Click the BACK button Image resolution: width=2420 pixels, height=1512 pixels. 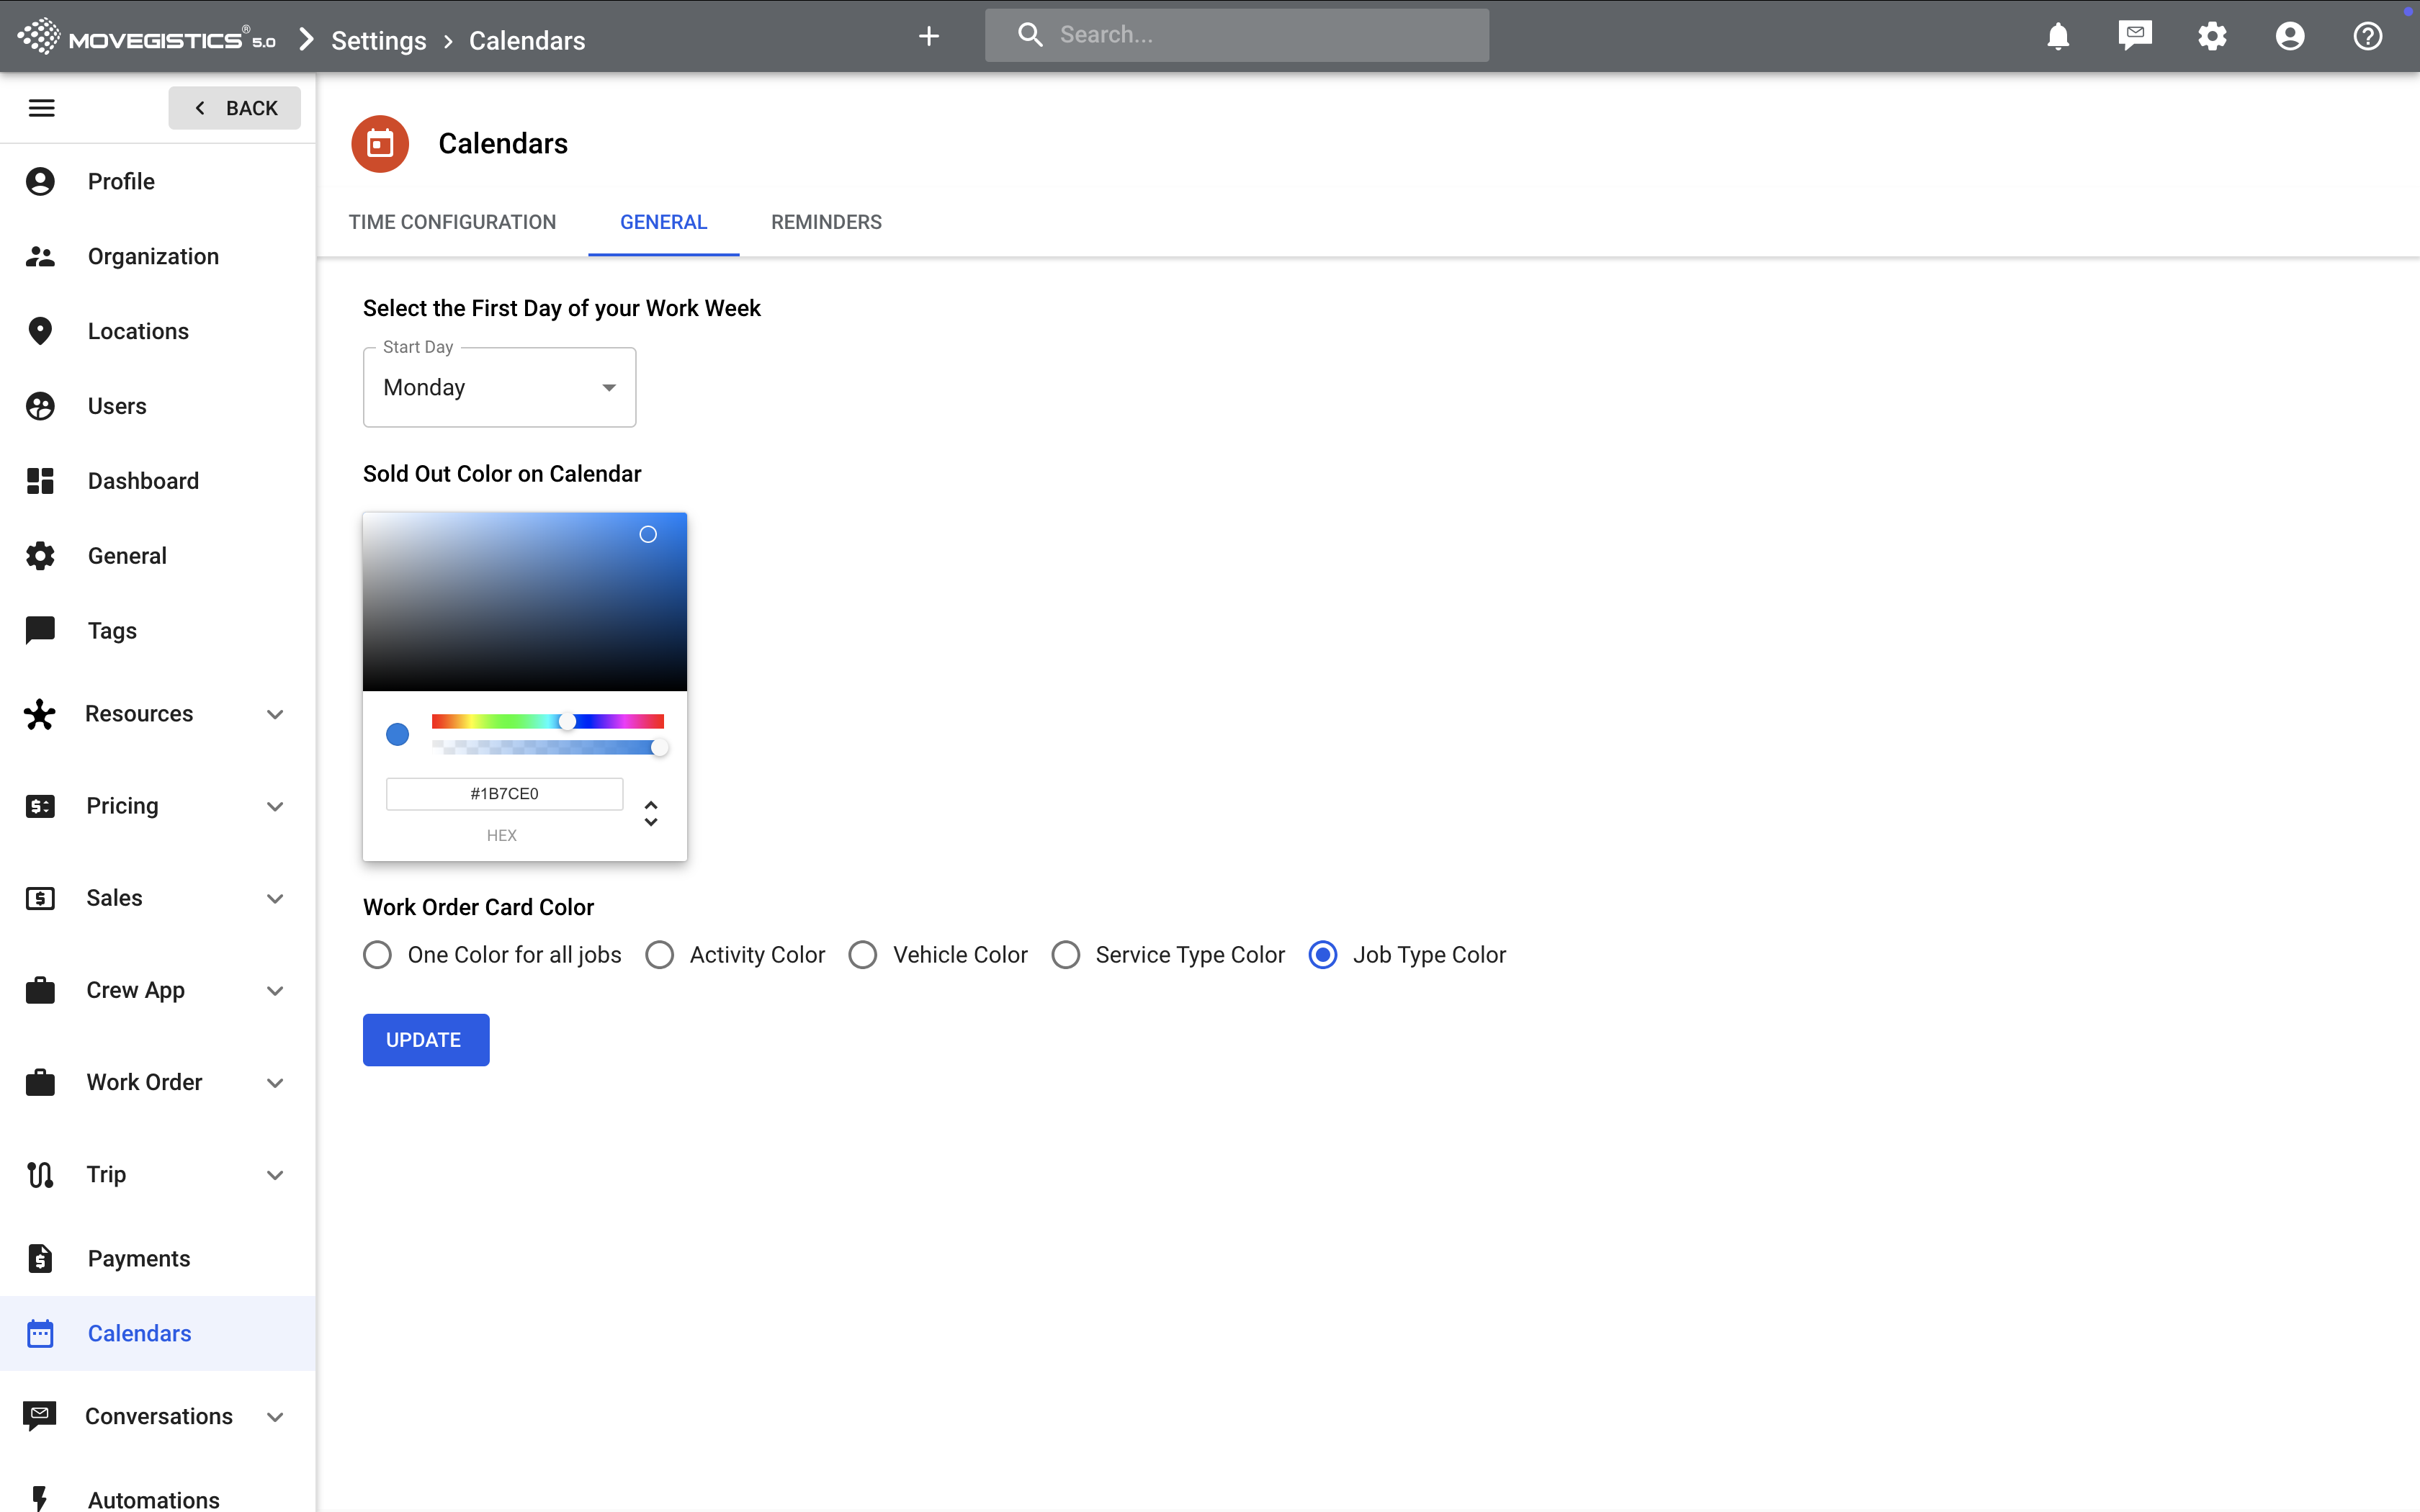point(234,108)
